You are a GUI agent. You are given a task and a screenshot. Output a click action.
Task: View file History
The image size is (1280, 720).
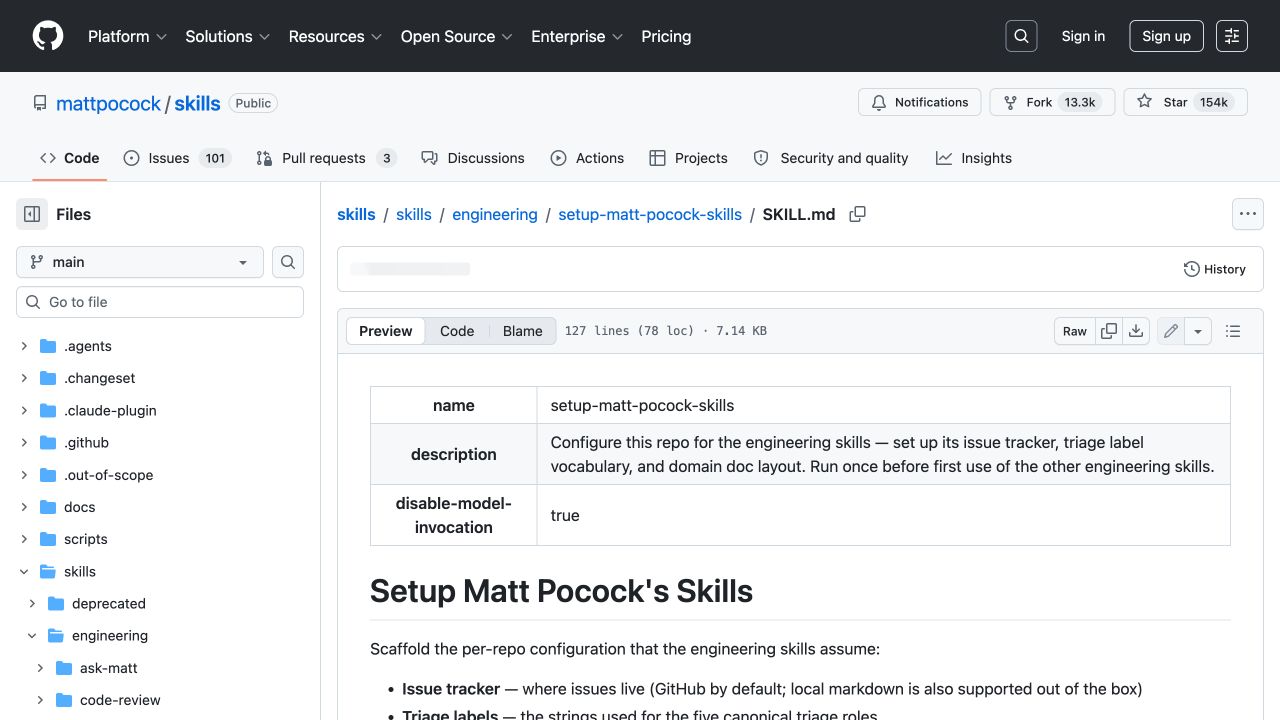[x=1215, y=269]
